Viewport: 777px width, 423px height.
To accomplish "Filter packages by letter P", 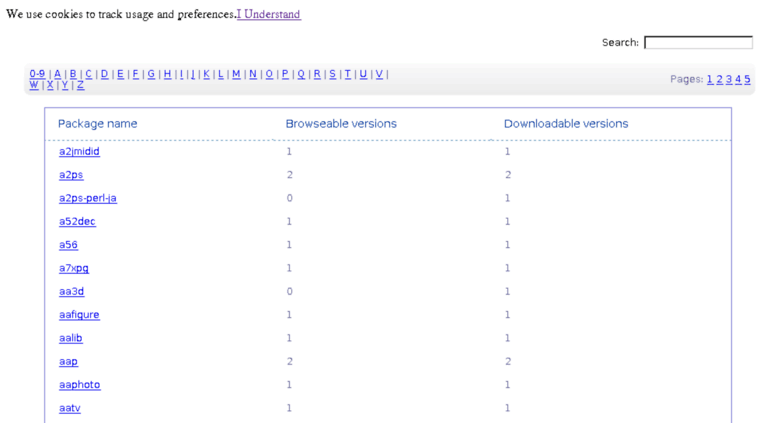I will (x=285, y=74).
